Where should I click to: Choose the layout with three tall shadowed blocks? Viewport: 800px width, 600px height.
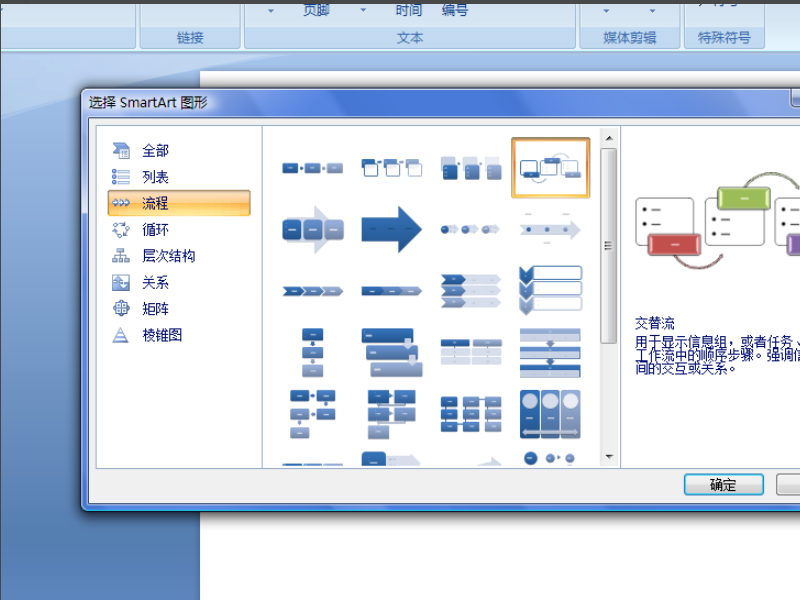point(471,168)
